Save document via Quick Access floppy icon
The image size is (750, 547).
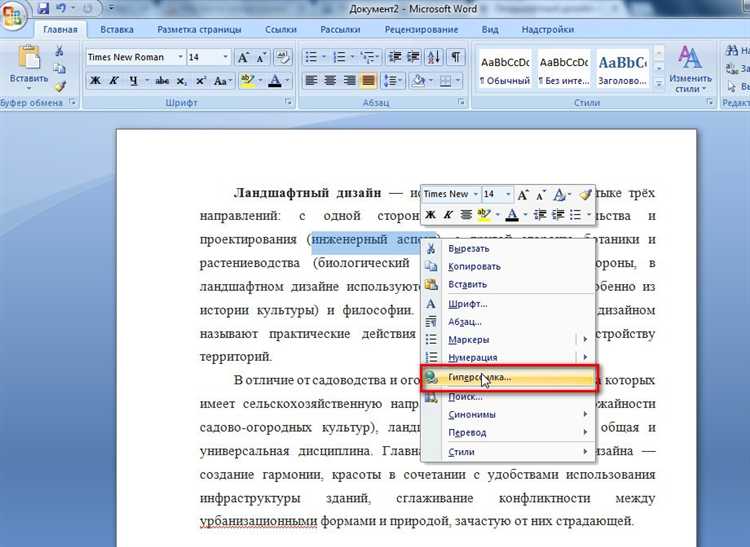click(44, 8)
